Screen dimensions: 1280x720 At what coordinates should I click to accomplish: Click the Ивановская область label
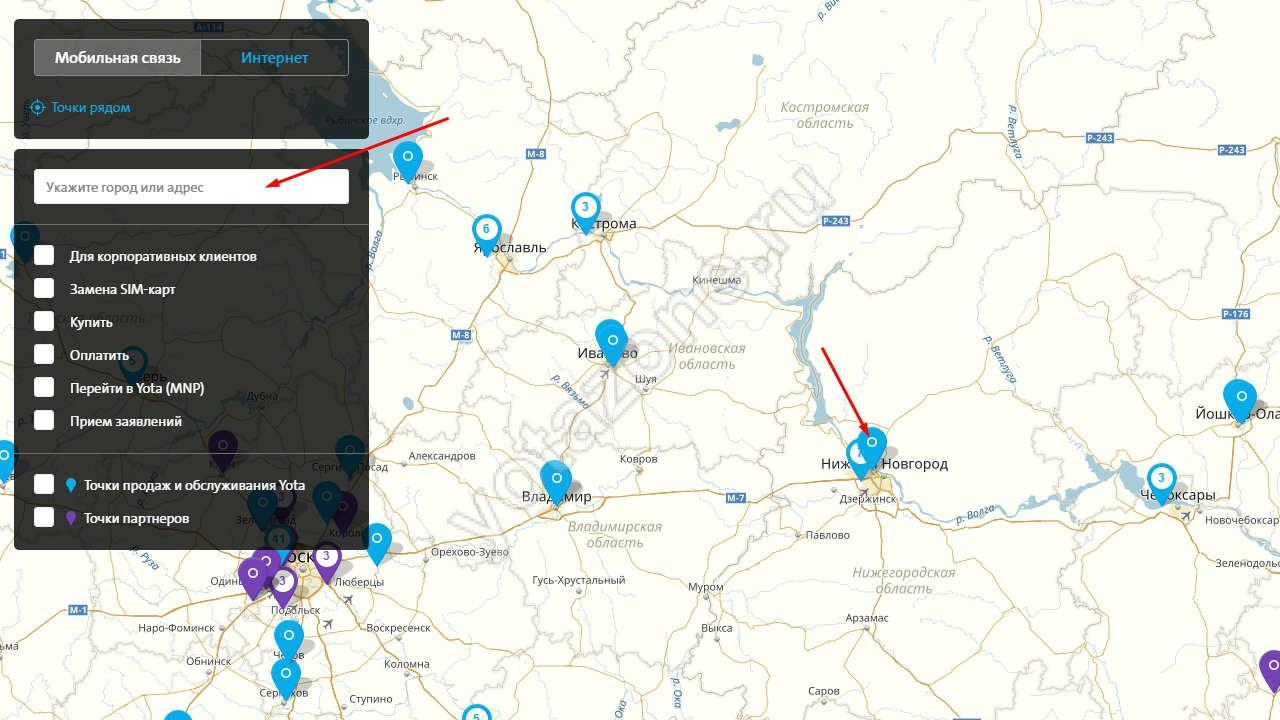706,356
